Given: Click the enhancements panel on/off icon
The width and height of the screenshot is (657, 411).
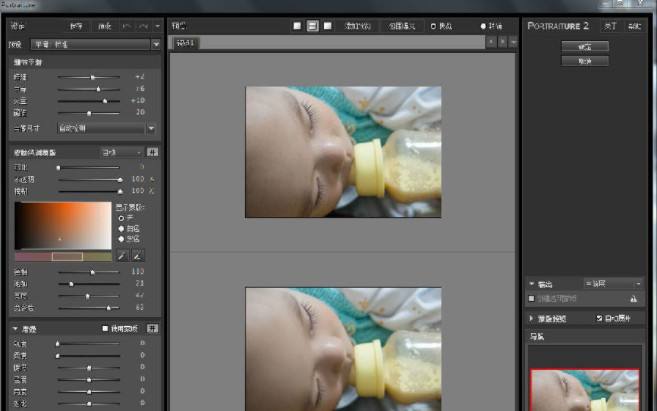Looking at the screenshot, I should 153,328.
